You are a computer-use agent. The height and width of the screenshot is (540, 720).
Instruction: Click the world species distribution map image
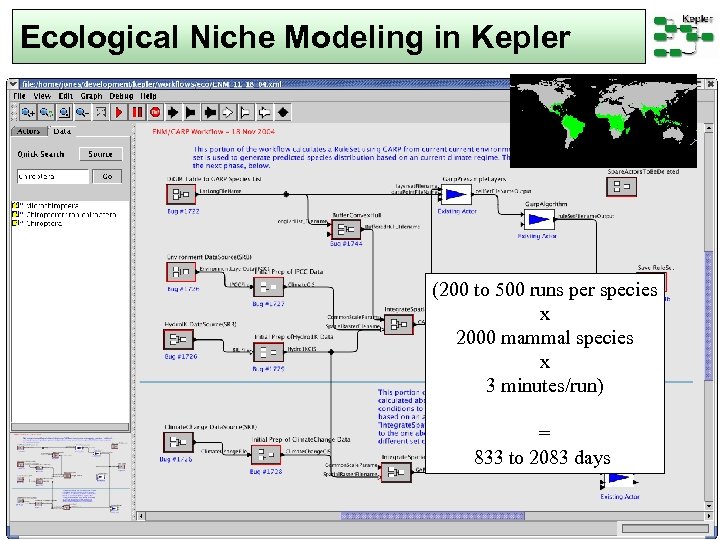603,121
